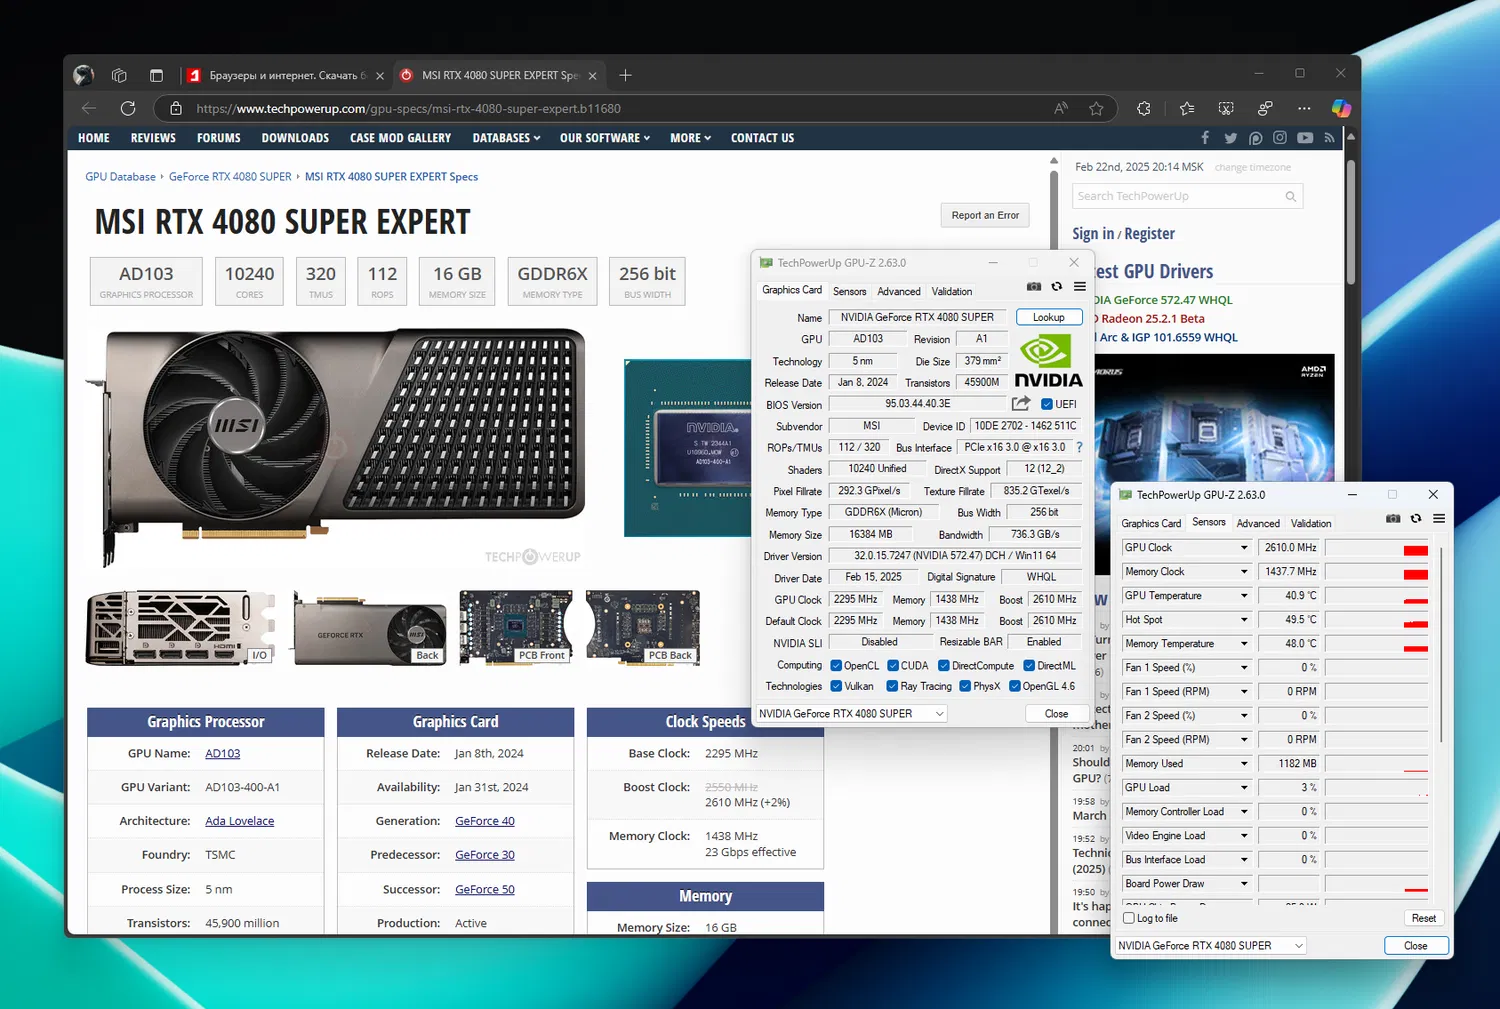Click Reset in the GPU-Z Sensors window
This screenshot has width=1500, height=1009.
point(1424,918)
